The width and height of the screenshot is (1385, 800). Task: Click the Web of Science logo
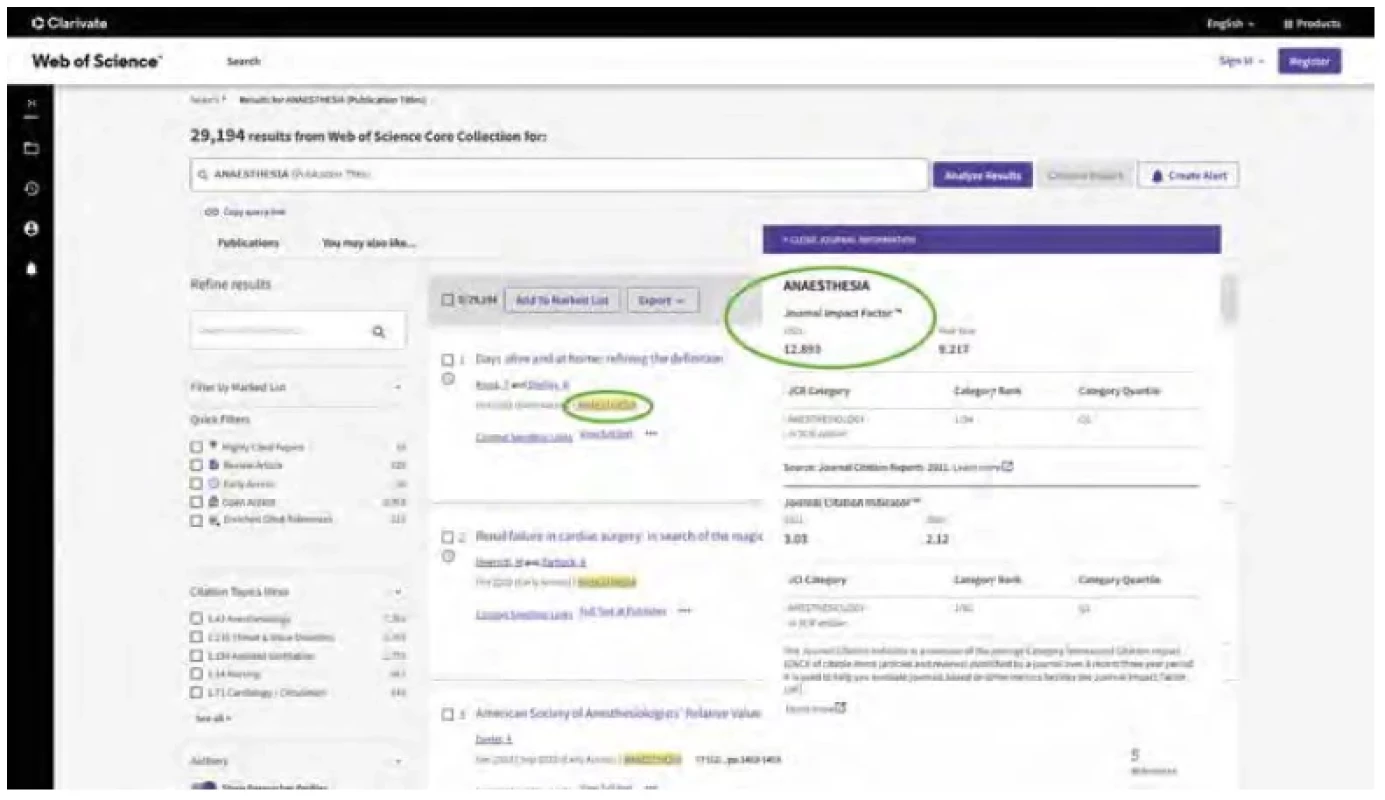pyautogui.click(x=96, y=61)
